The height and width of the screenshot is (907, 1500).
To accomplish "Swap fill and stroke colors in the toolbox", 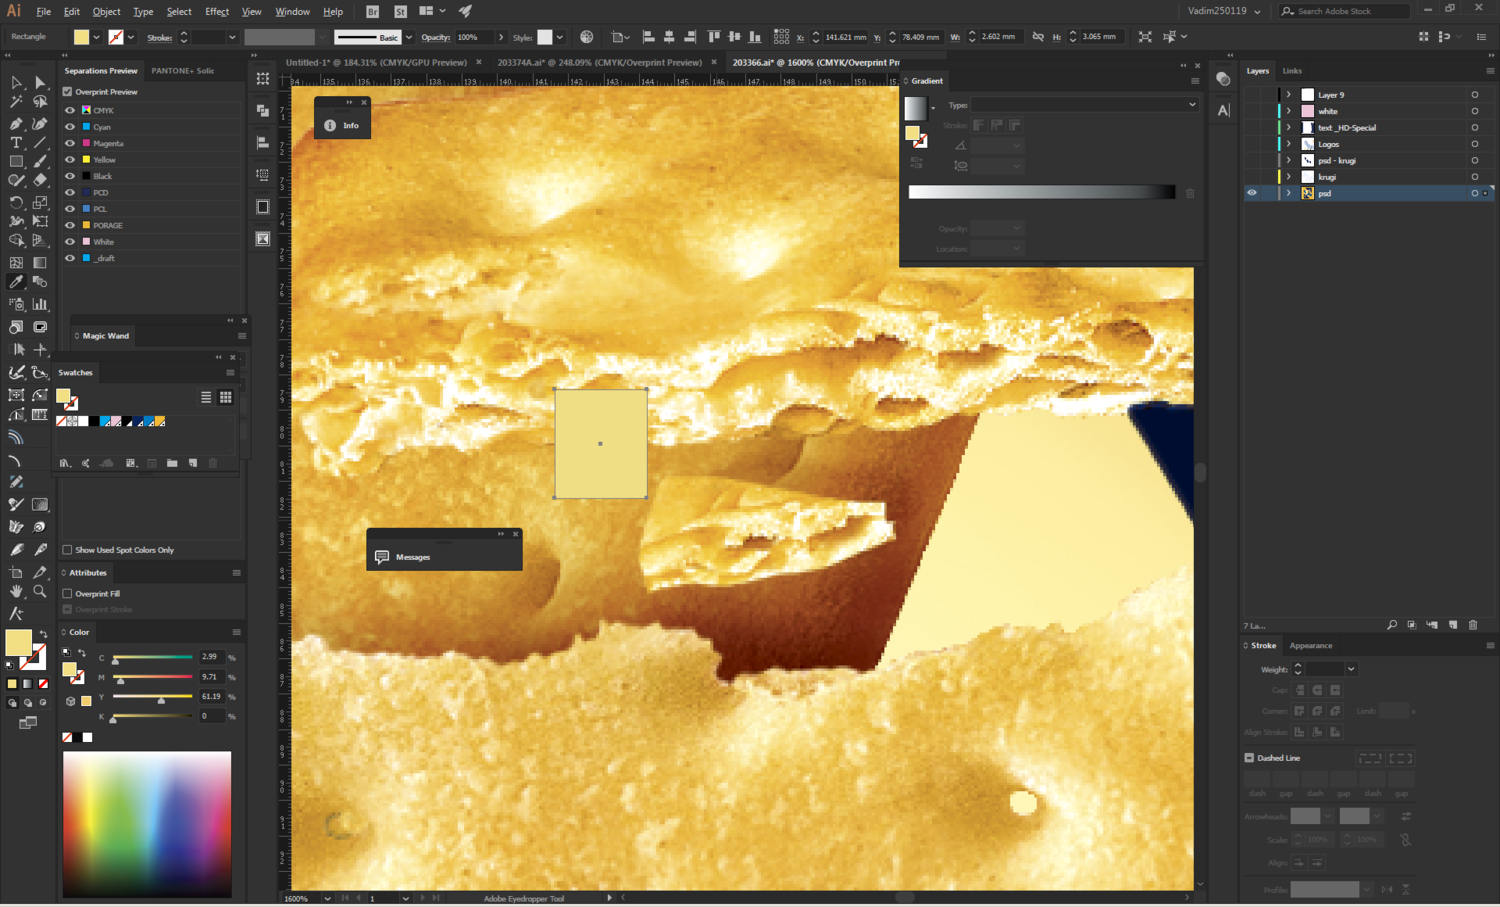I will coord(43,634).
